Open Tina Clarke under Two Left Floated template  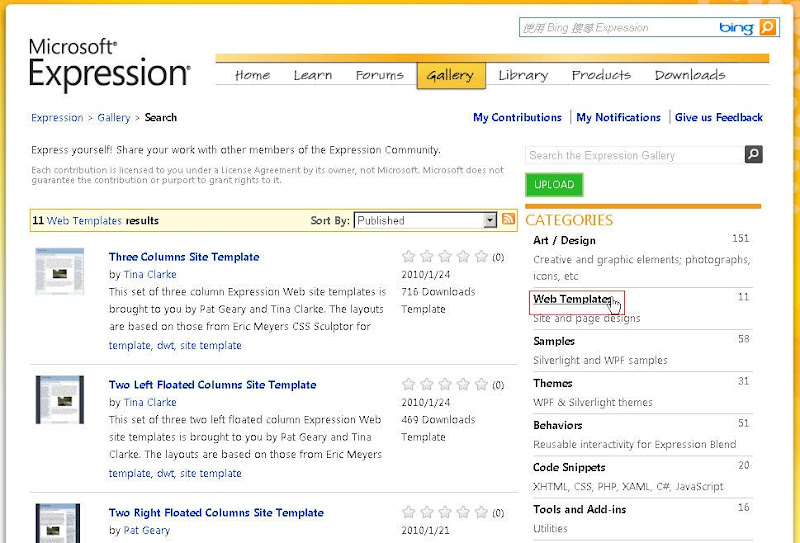(150, 402)
